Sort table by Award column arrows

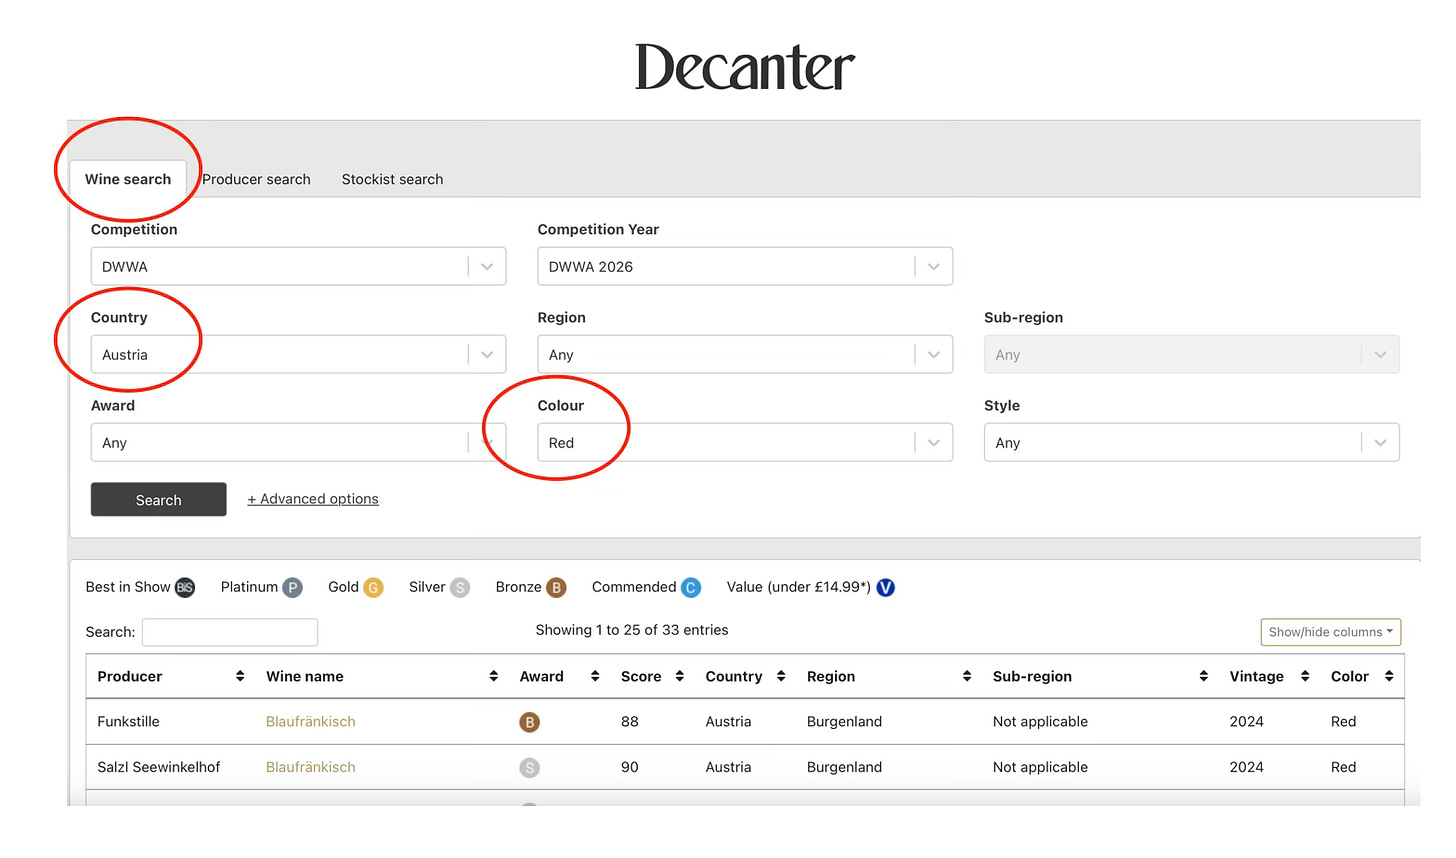tap(595, 677)
